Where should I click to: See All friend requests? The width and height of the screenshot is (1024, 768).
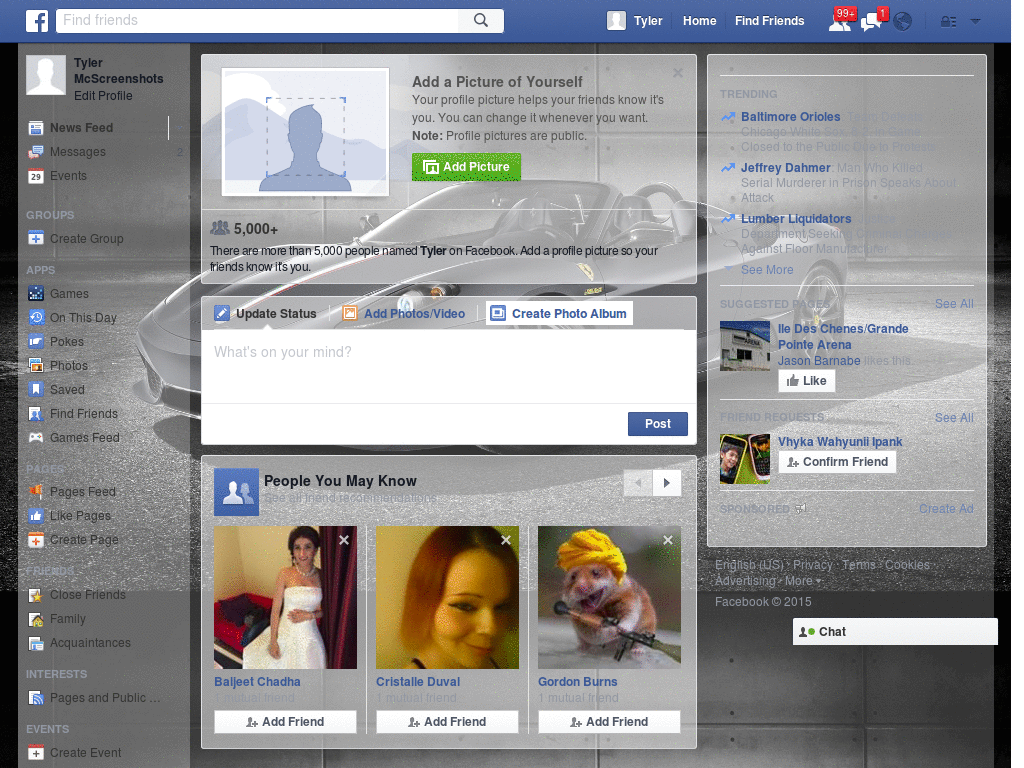pyautogui.click(x=953, y=417)
